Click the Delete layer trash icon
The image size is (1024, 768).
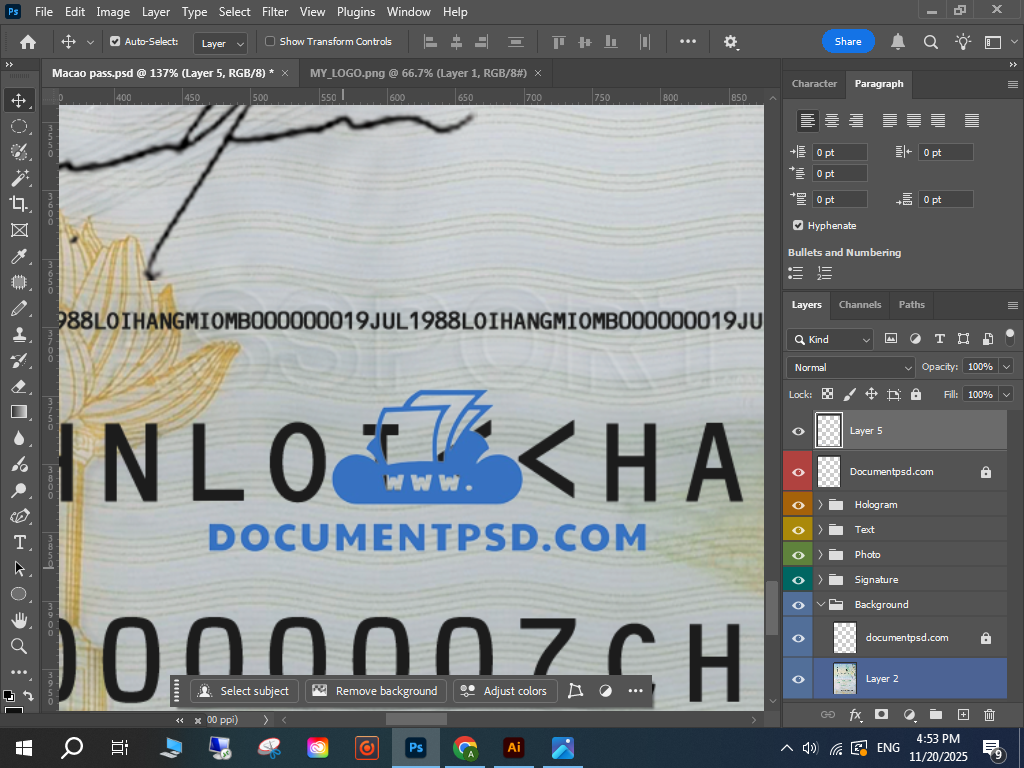pos(989,714)
